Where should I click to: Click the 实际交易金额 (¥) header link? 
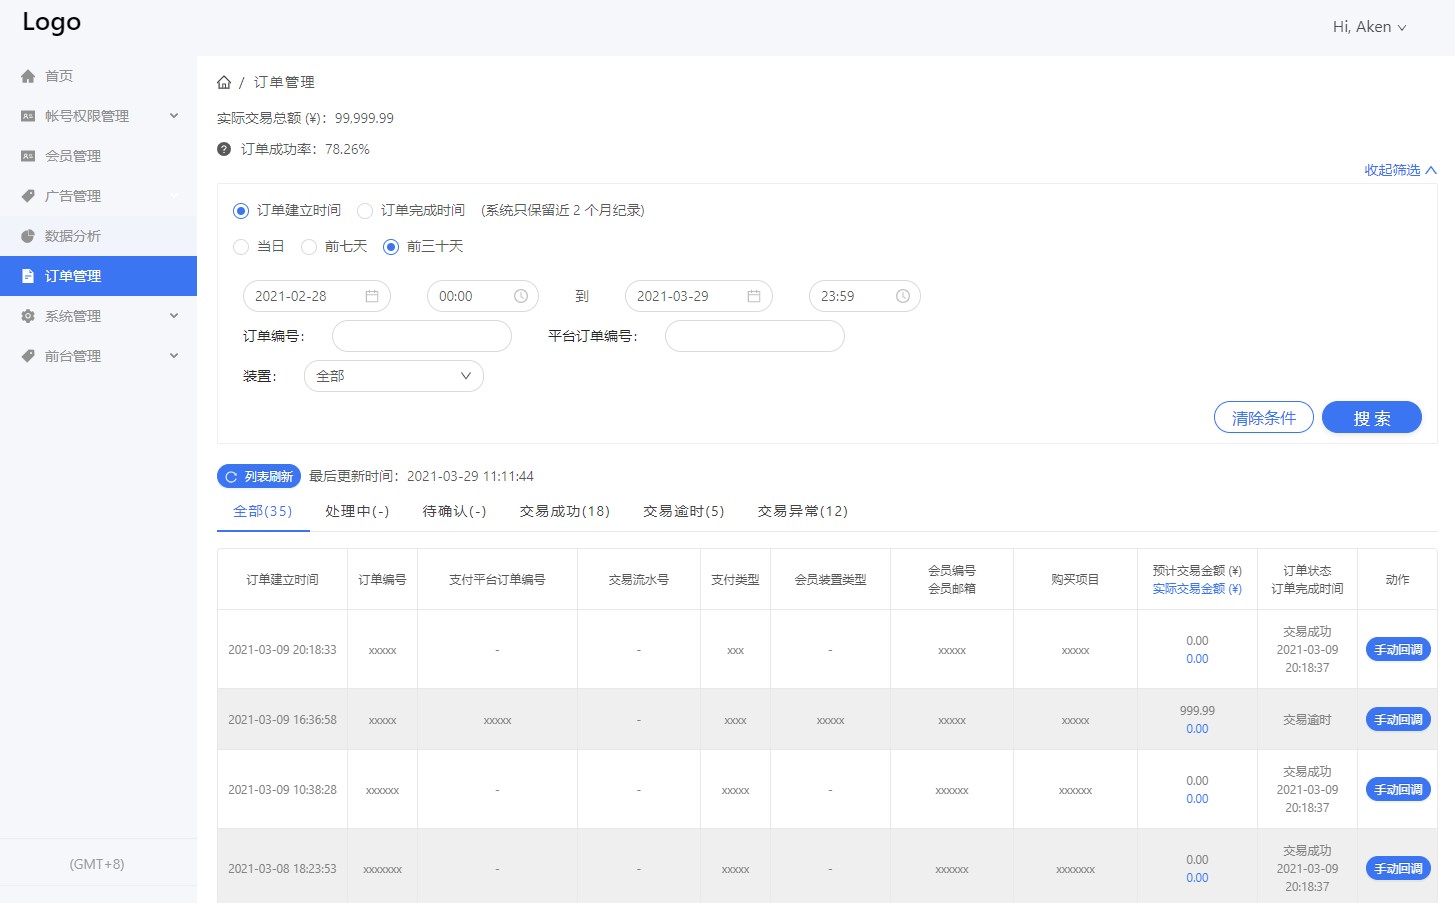[x=1197, y=589]
